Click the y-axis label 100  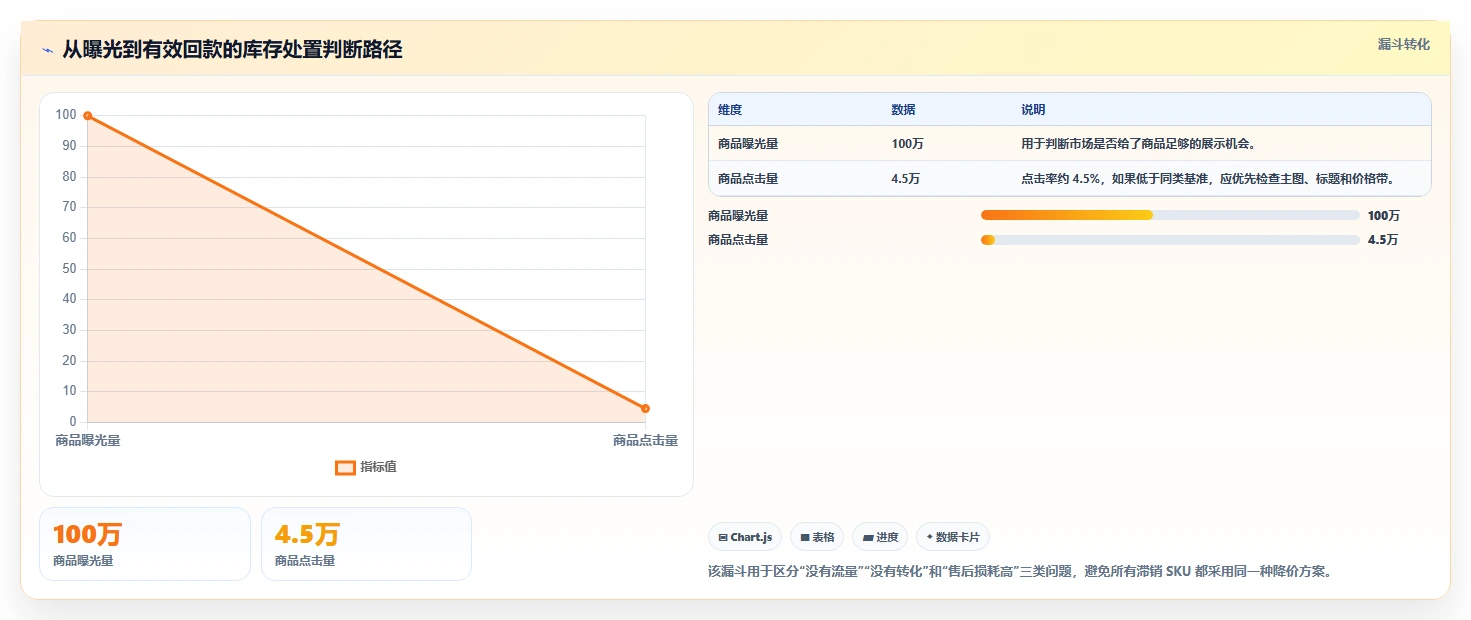66,115
